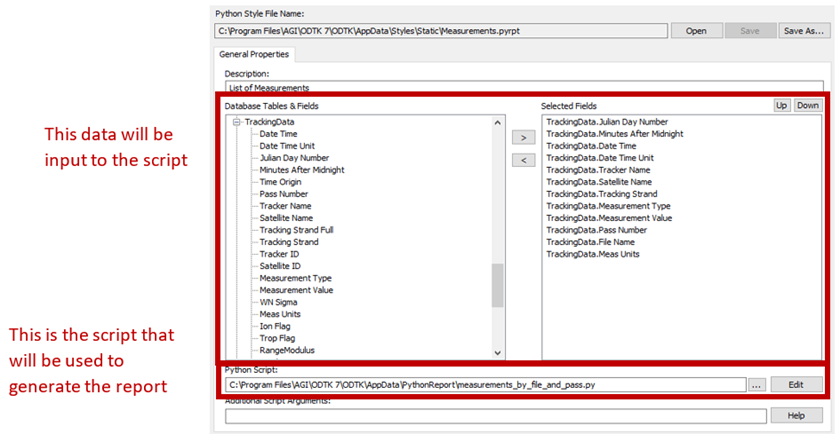The width and height of the screenshot is (840, 434).
Task: Select TrackingData.Measurement Value in Selected Fields
Action: click(x=609, y=218)
